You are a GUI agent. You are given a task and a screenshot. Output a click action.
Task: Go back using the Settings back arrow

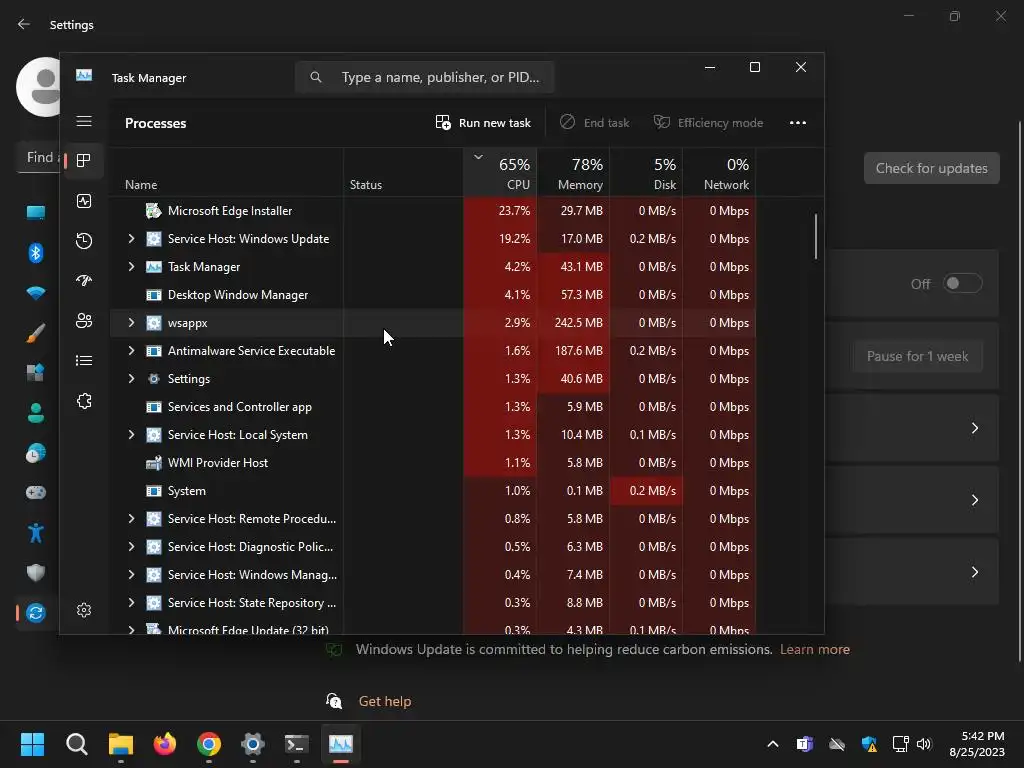24,24
